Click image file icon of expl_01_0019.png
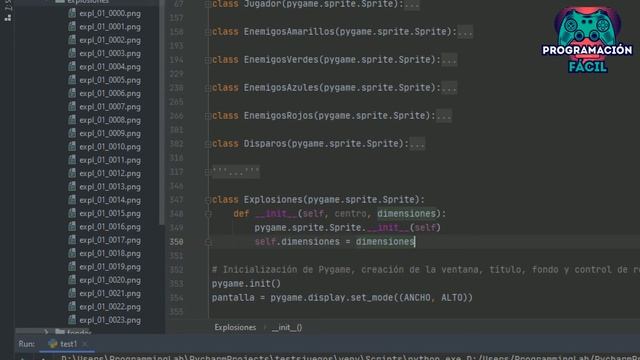This screenshot has height=360, width=640. click(x=72, y=267)
